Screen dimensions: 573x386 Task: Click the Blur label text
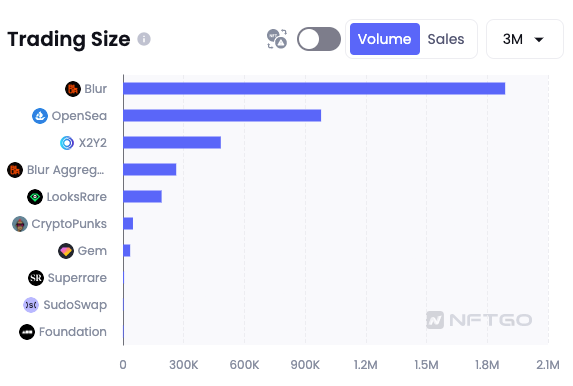[95, 89]
